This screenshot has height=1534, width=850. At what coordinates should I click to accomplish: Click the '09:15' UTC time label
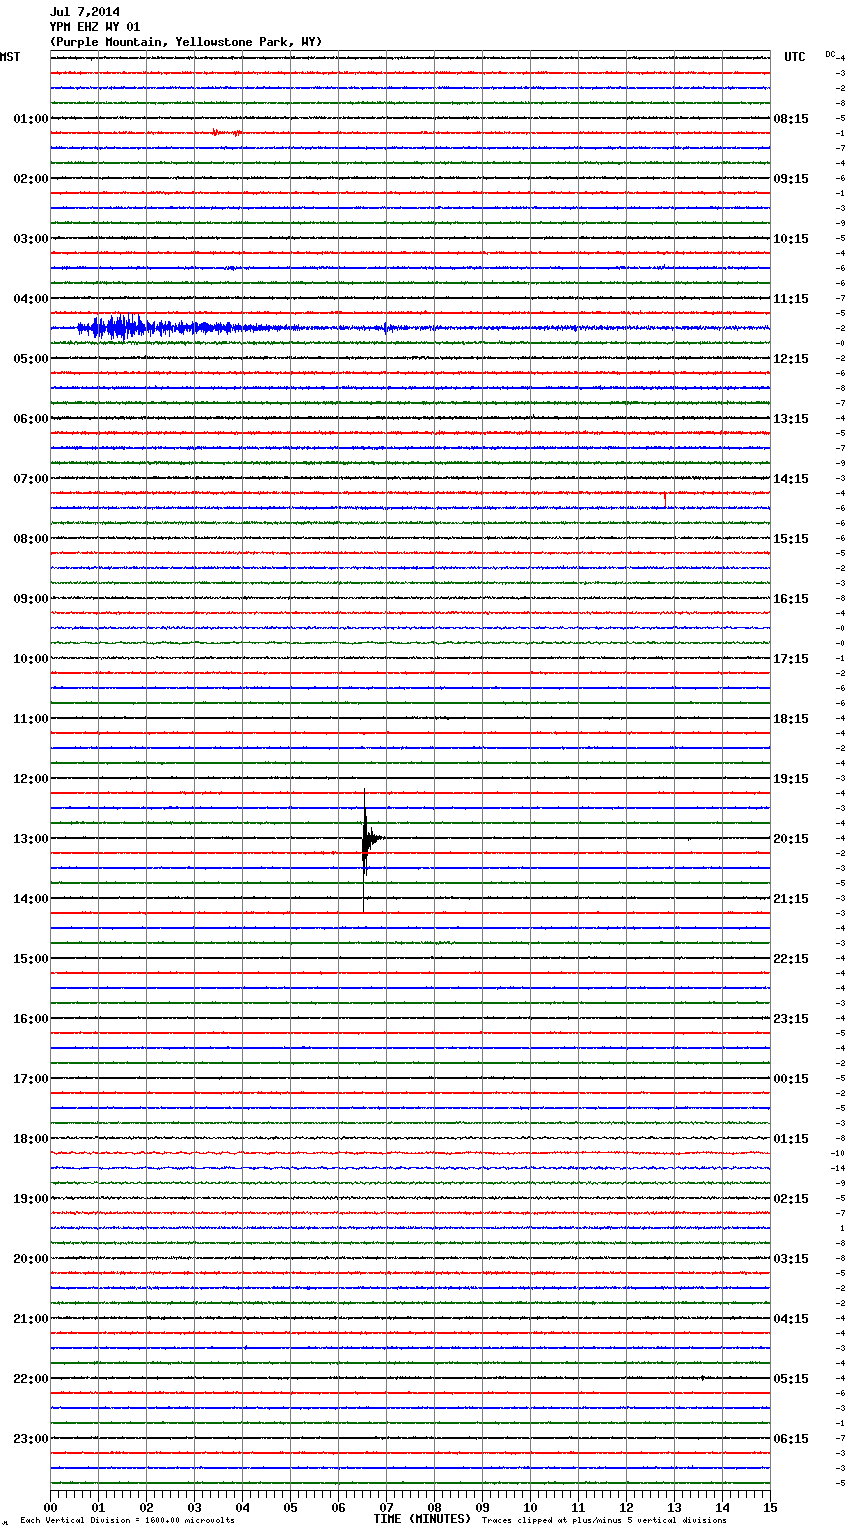(791, 179)
